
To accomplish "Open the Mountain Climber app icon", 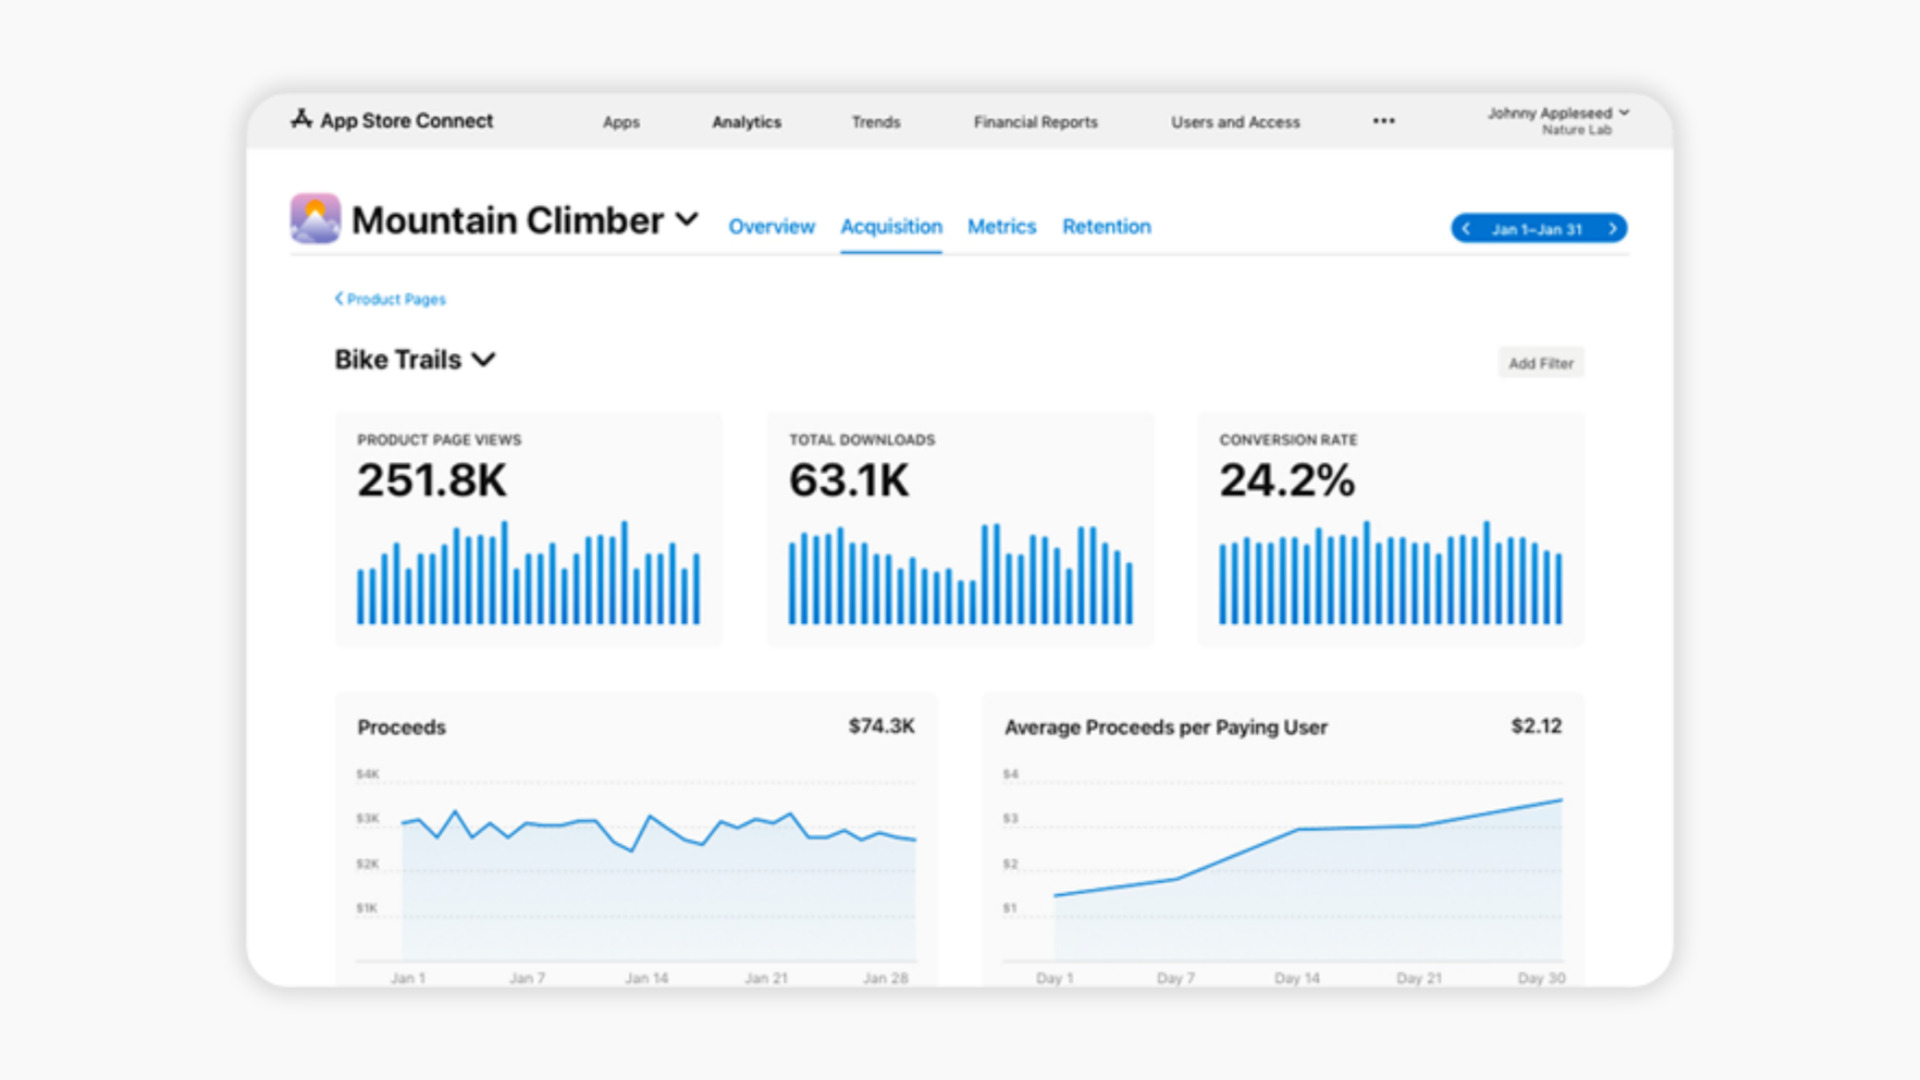I will pyautogui.click(x=315, y=218).
